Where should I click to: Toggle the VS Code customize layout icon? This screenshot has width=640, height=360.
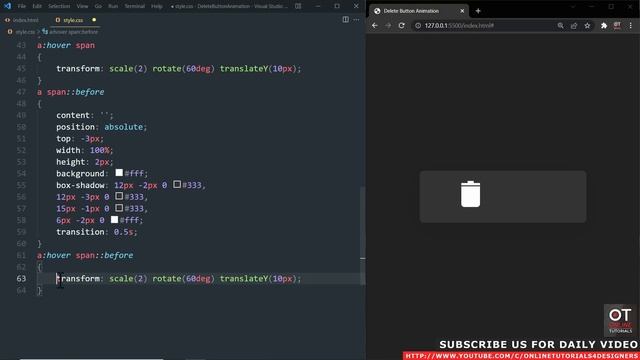tap(298, 6)
